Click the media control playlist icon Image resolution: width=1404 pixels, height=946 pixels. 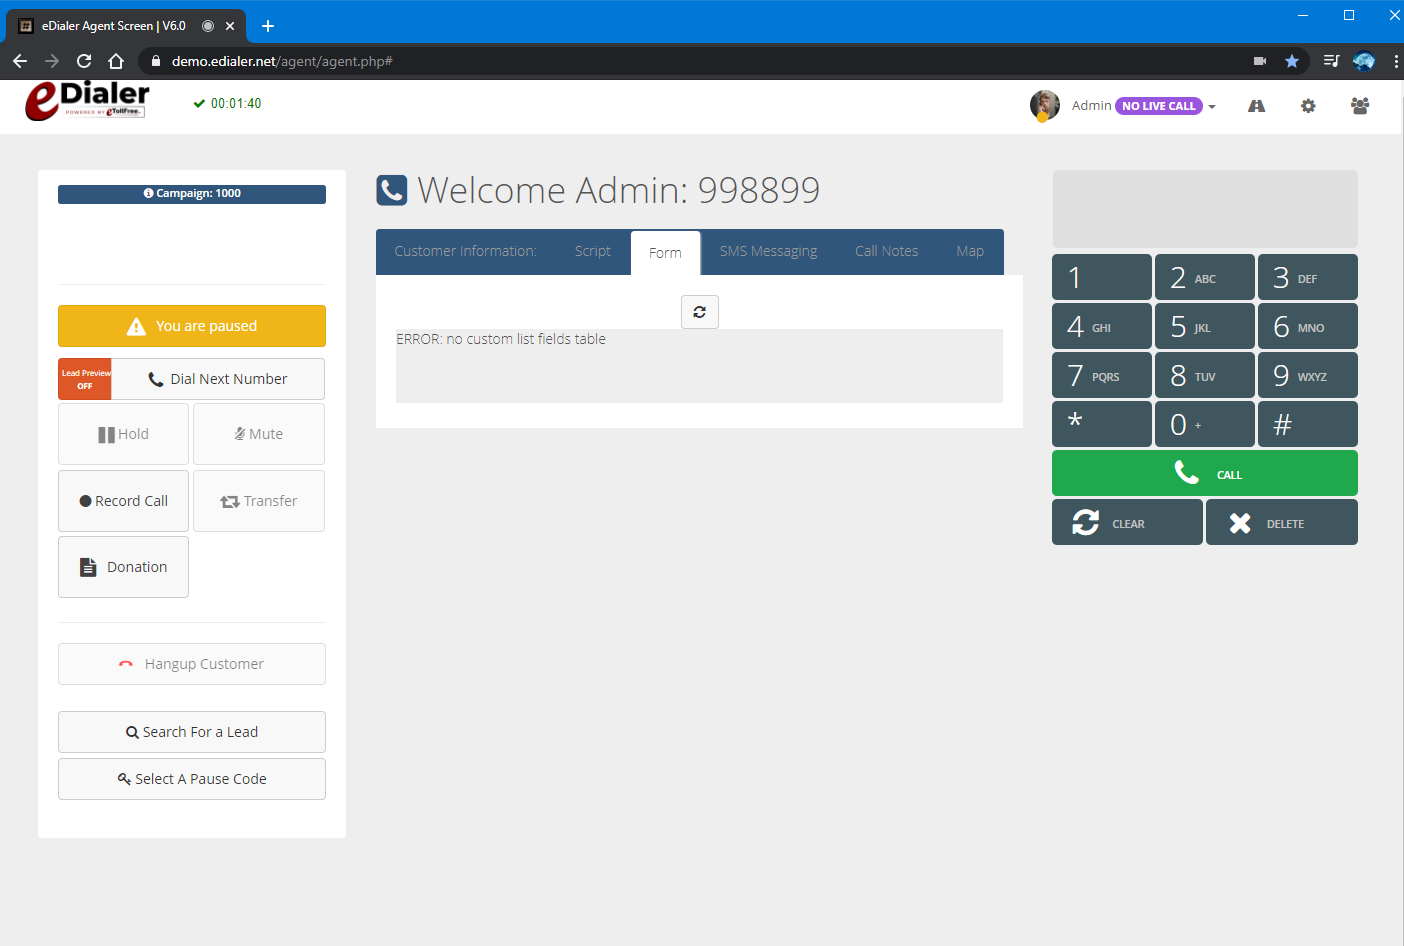coord(1331,61)
